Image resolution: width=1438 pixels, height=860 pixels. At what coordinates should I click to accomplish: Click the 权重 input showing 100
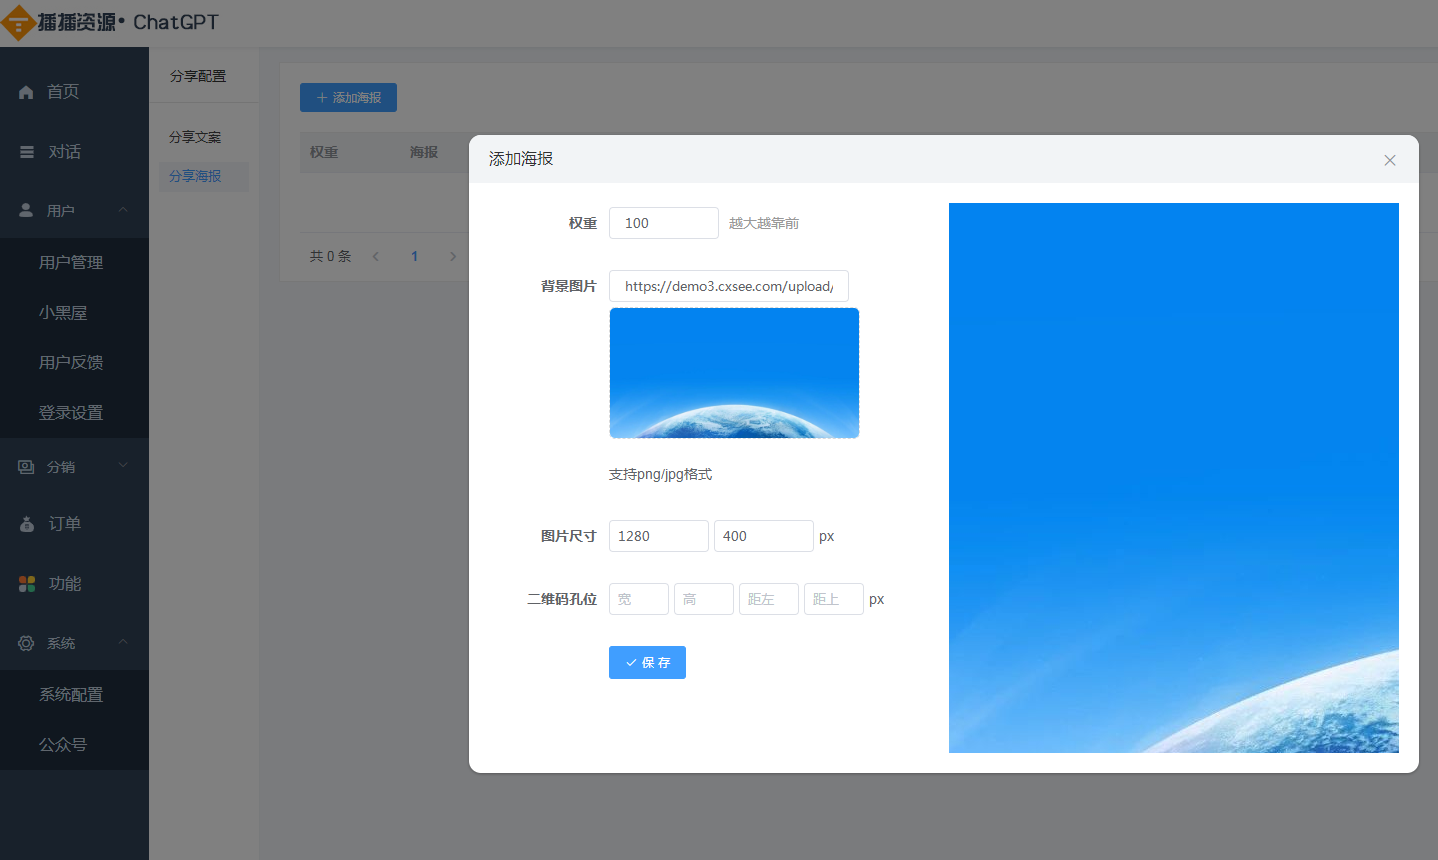pos(664,223)
